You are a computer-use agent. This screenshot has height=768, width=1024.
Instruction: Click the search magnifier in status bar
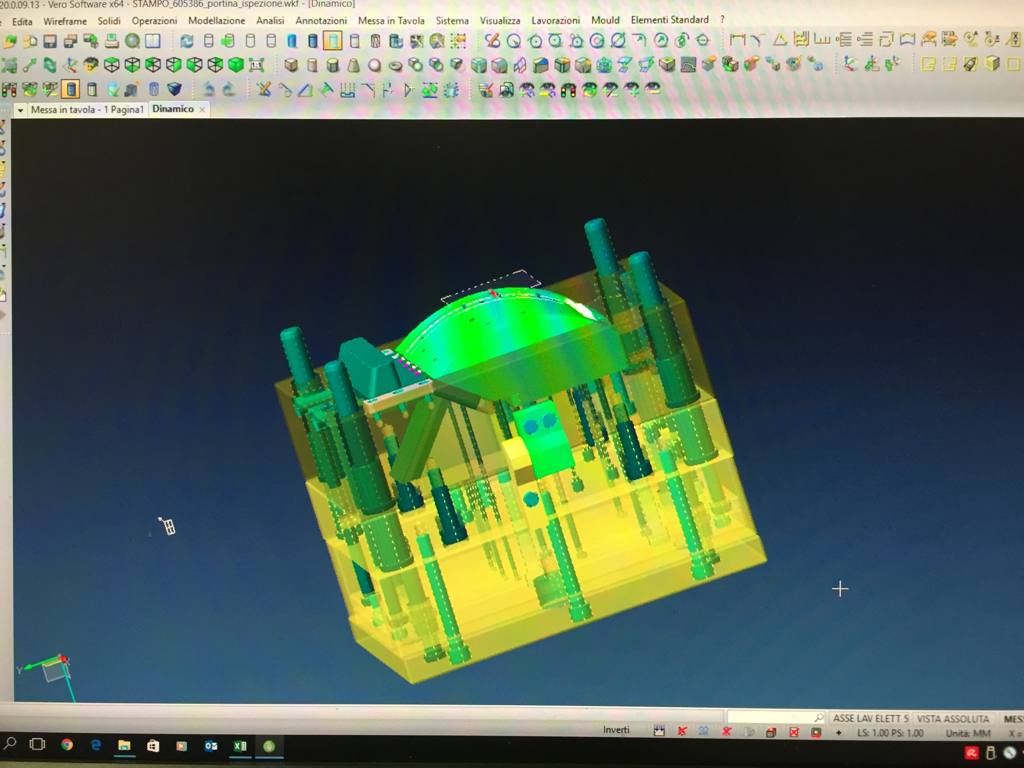819,718
